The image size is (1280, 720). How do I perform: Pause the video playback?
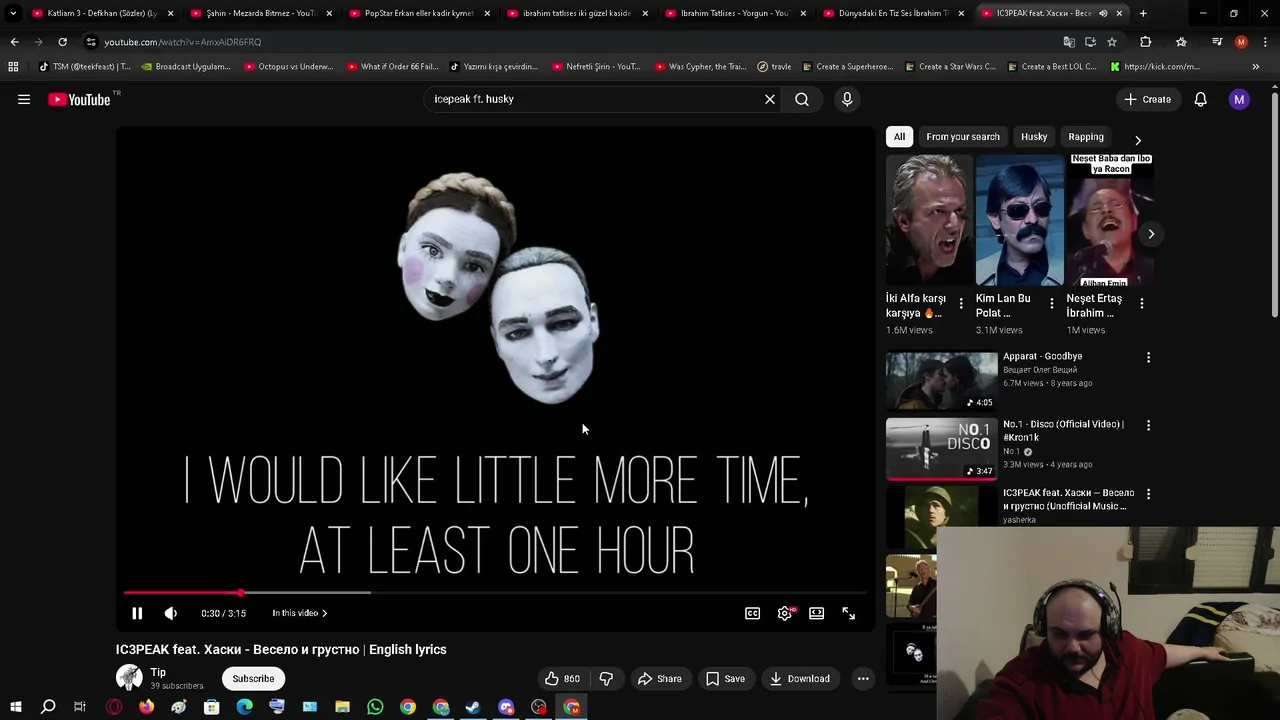tap(137, 613)
